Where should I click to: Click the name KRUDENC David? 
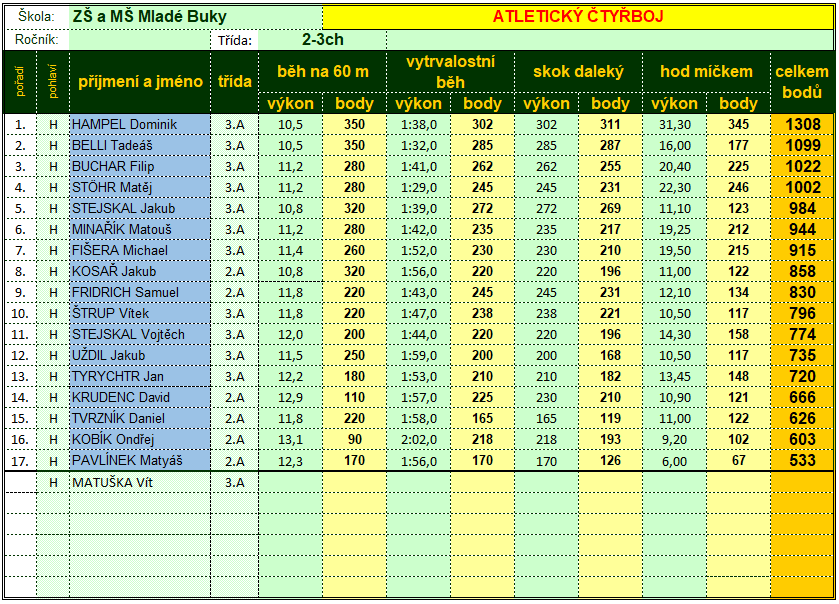[x=121, y=397]
